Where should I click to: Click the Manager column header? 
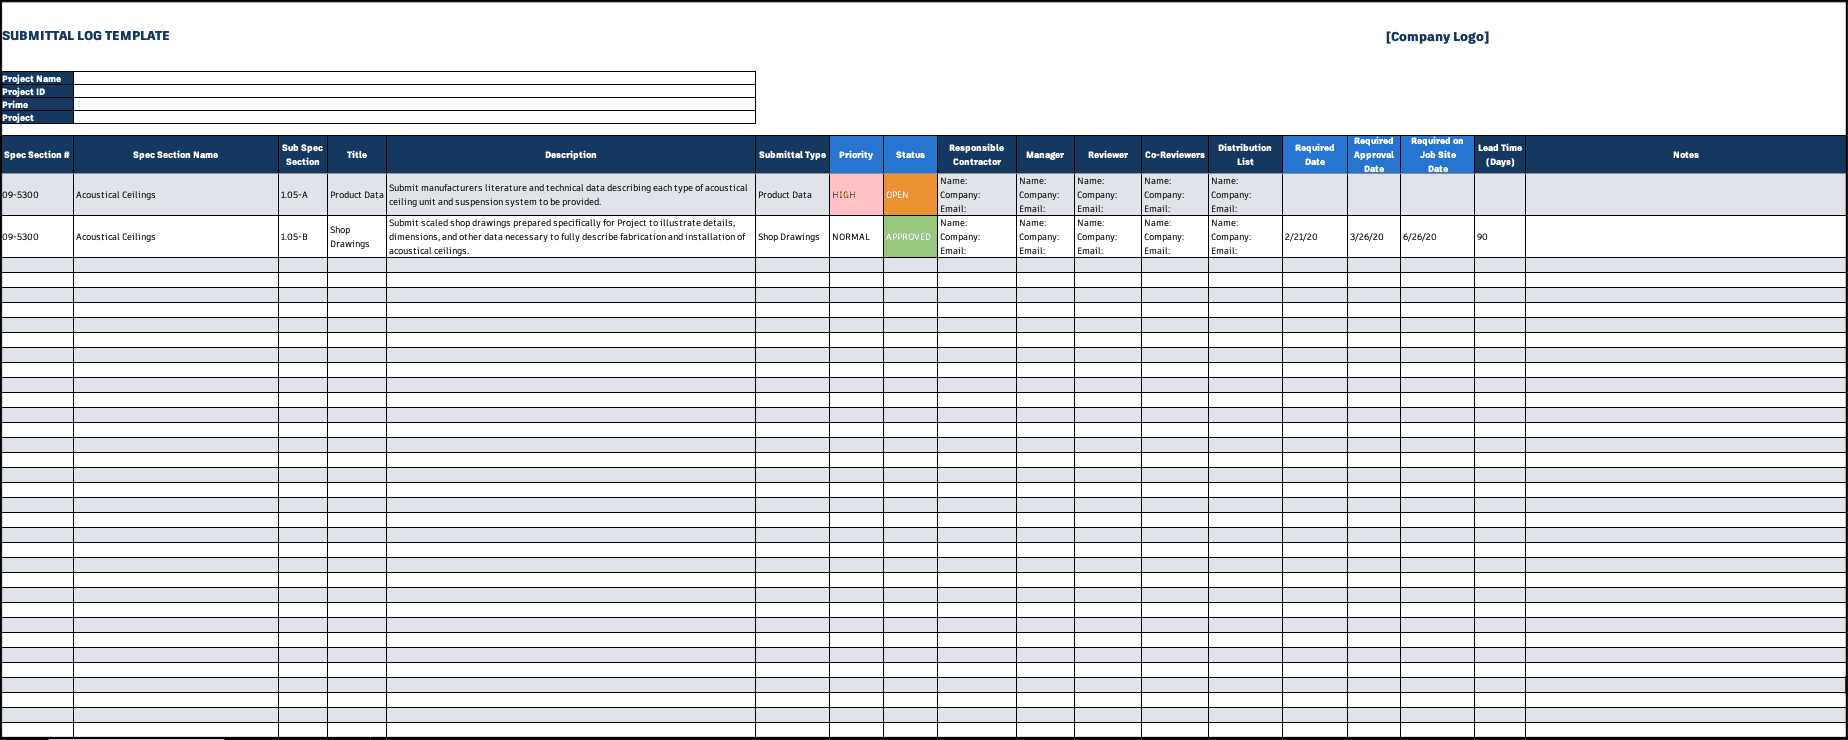tap(1045, 155)
